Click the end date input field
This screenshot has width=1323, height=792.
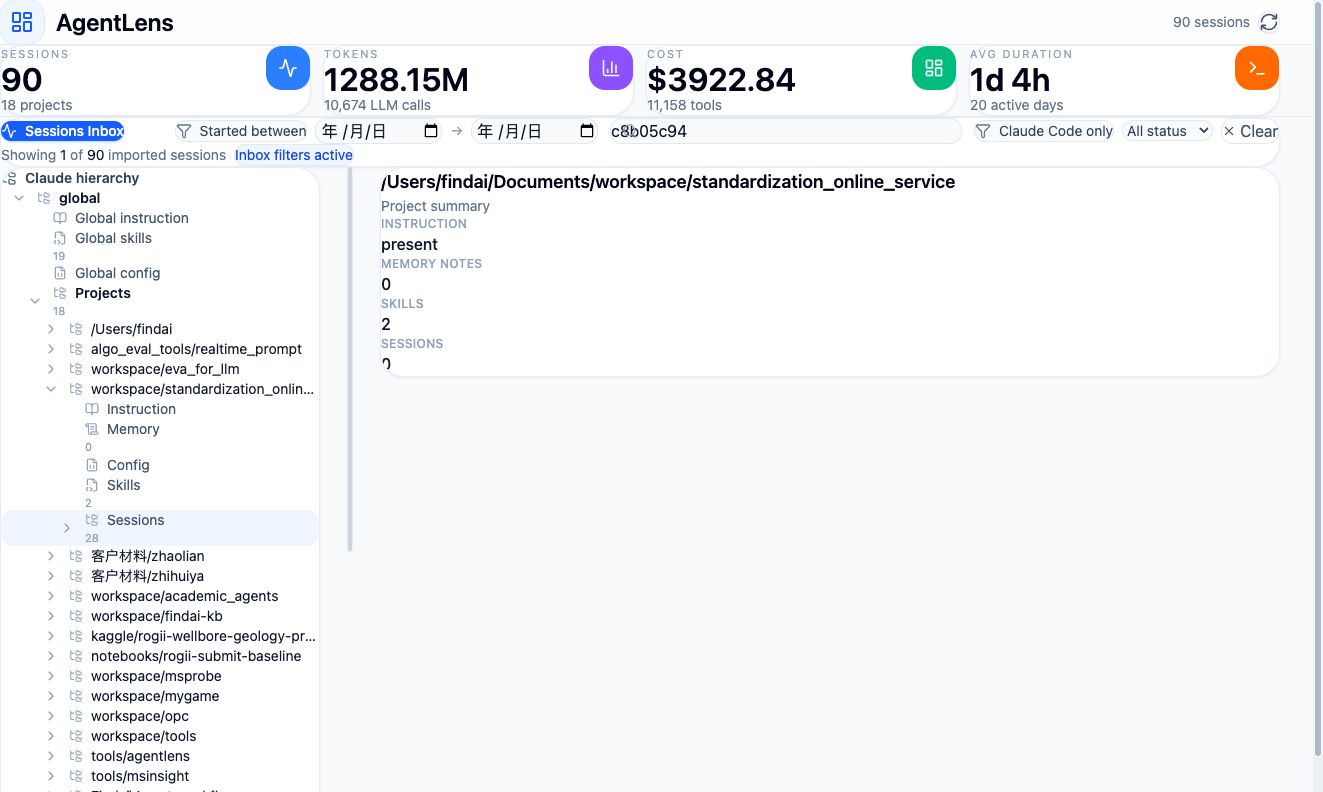click(535, 131)
